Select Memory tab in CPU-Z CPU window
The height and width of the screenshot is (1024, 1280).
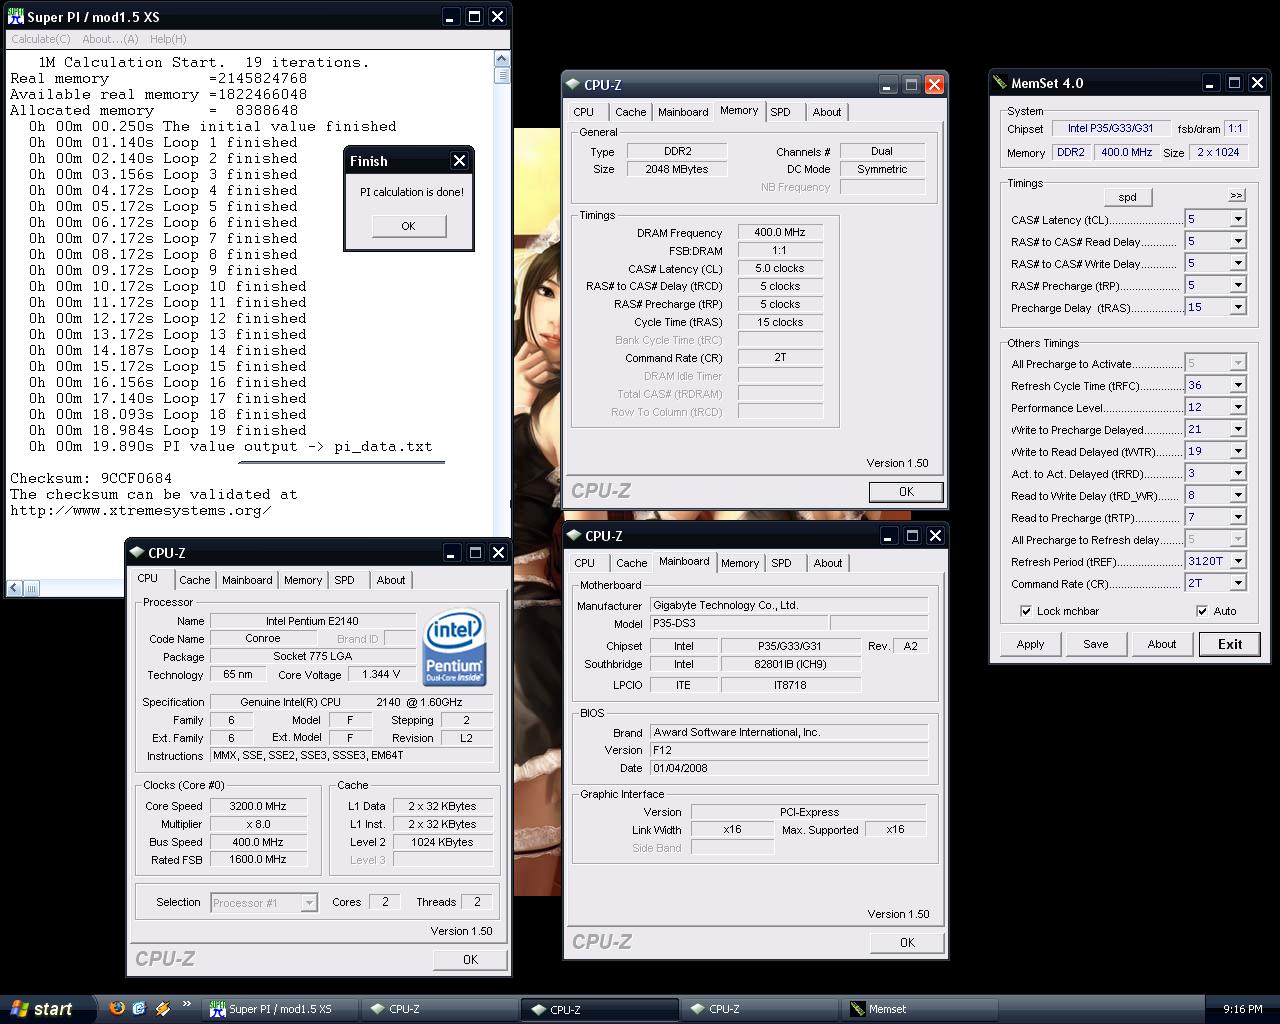[303, 580]
